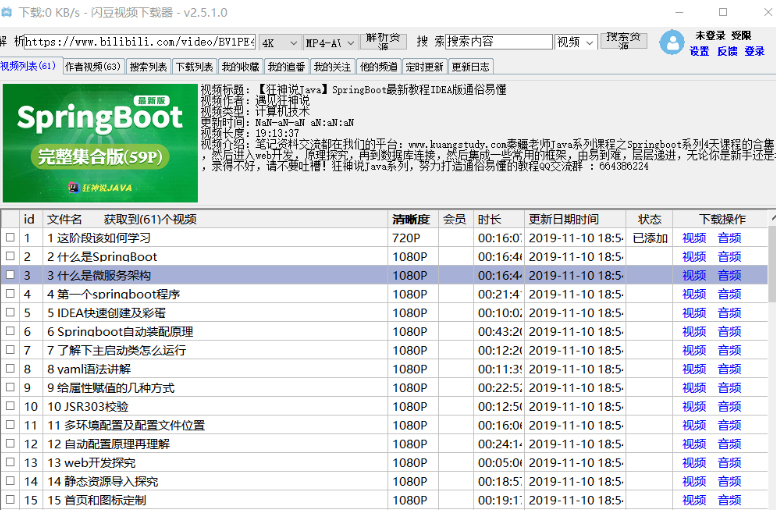This screenshot has height=510, width=776.
Task: Download 视频 for row 3 什么是微服务架构
Action: (x=694, y=276)
